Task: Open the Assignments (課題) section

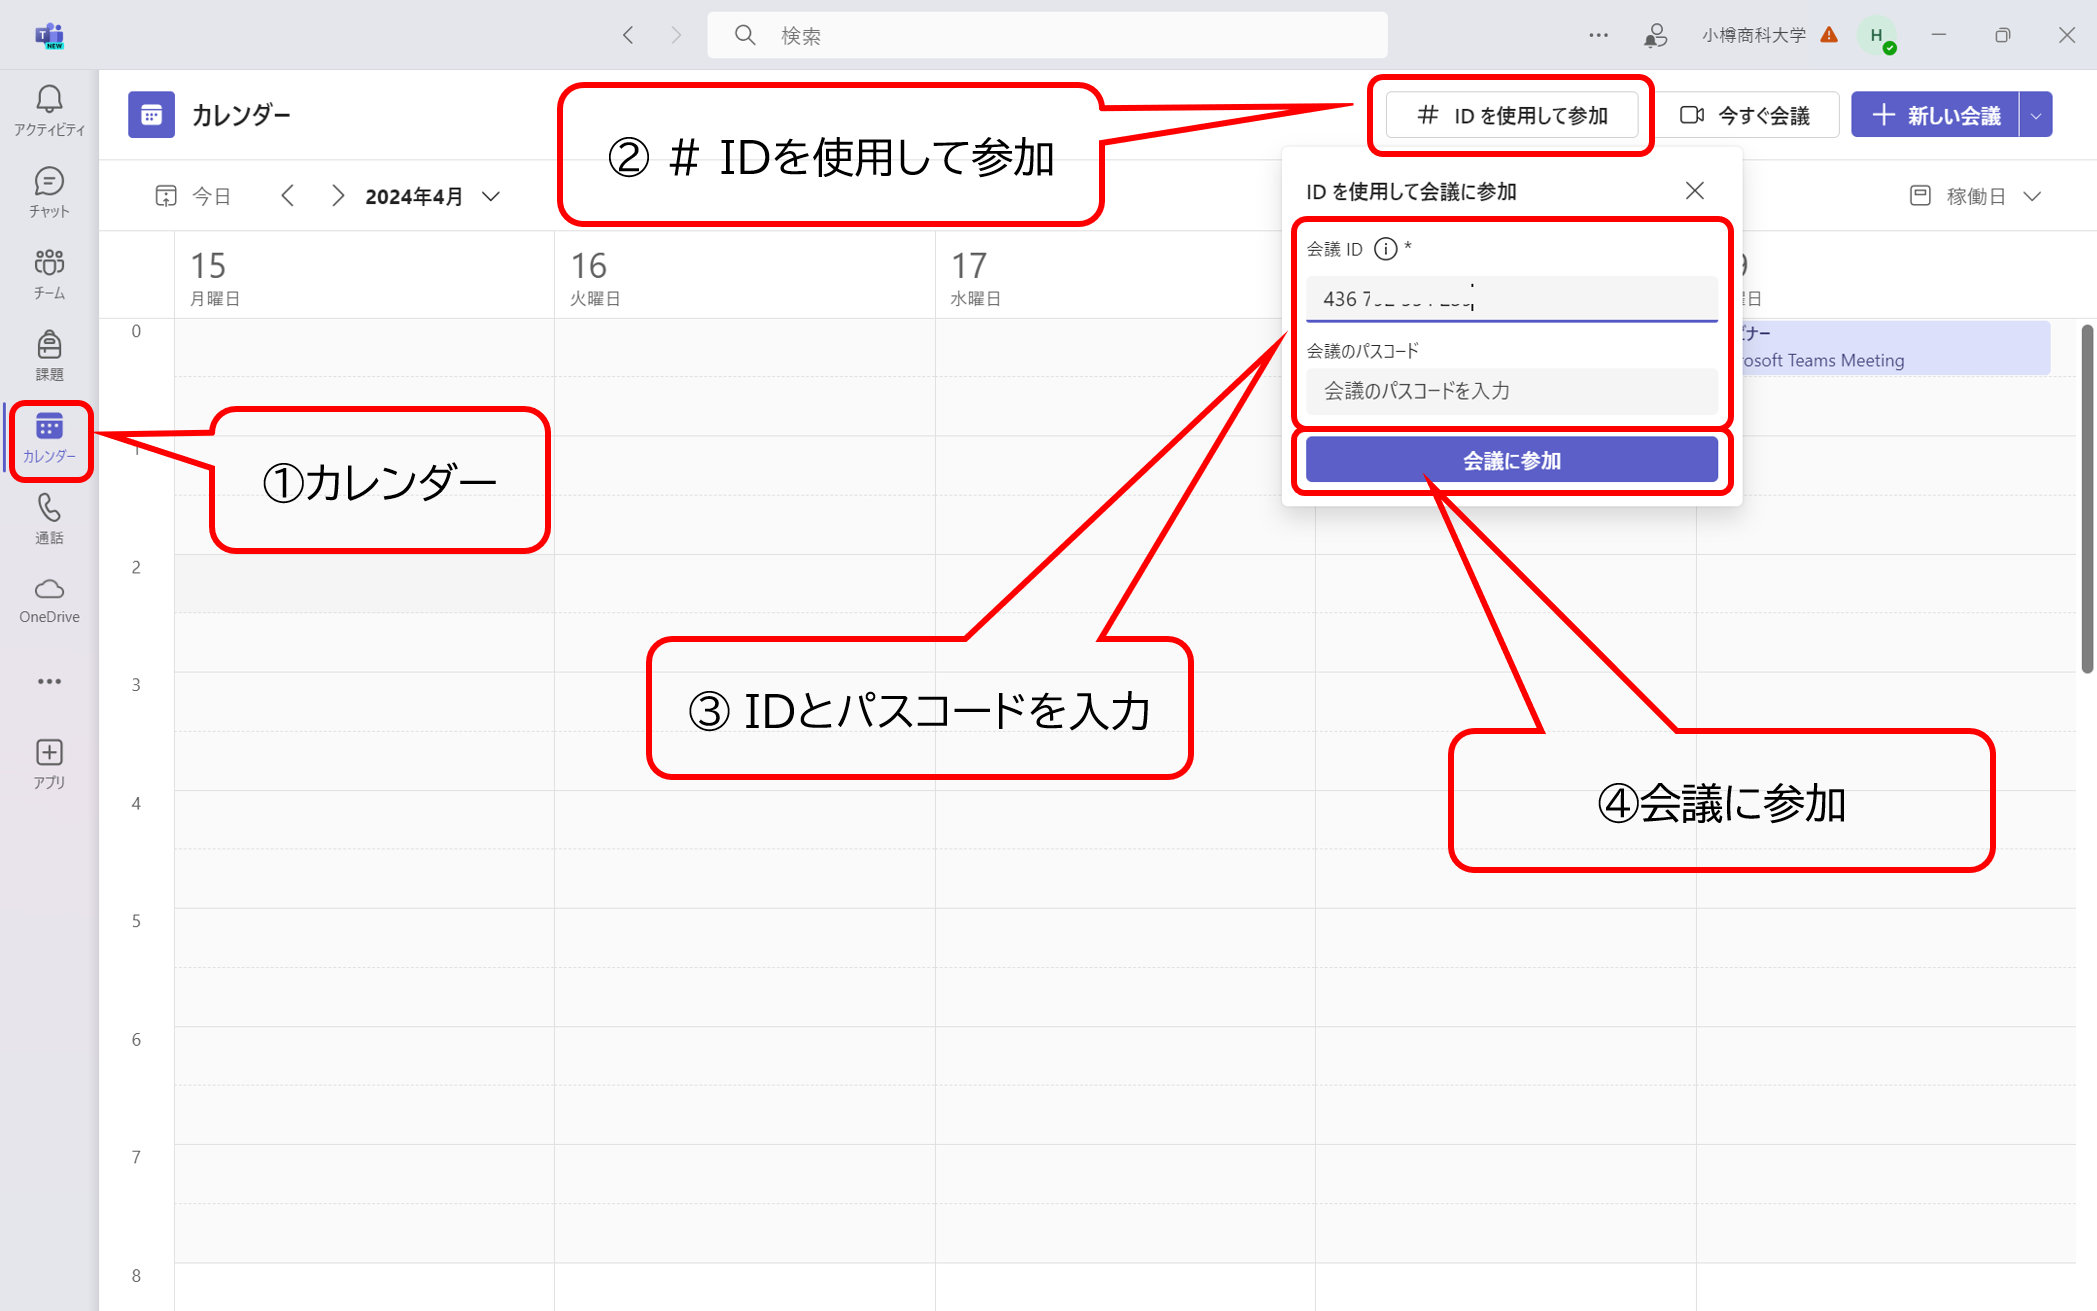Action: 49,356
